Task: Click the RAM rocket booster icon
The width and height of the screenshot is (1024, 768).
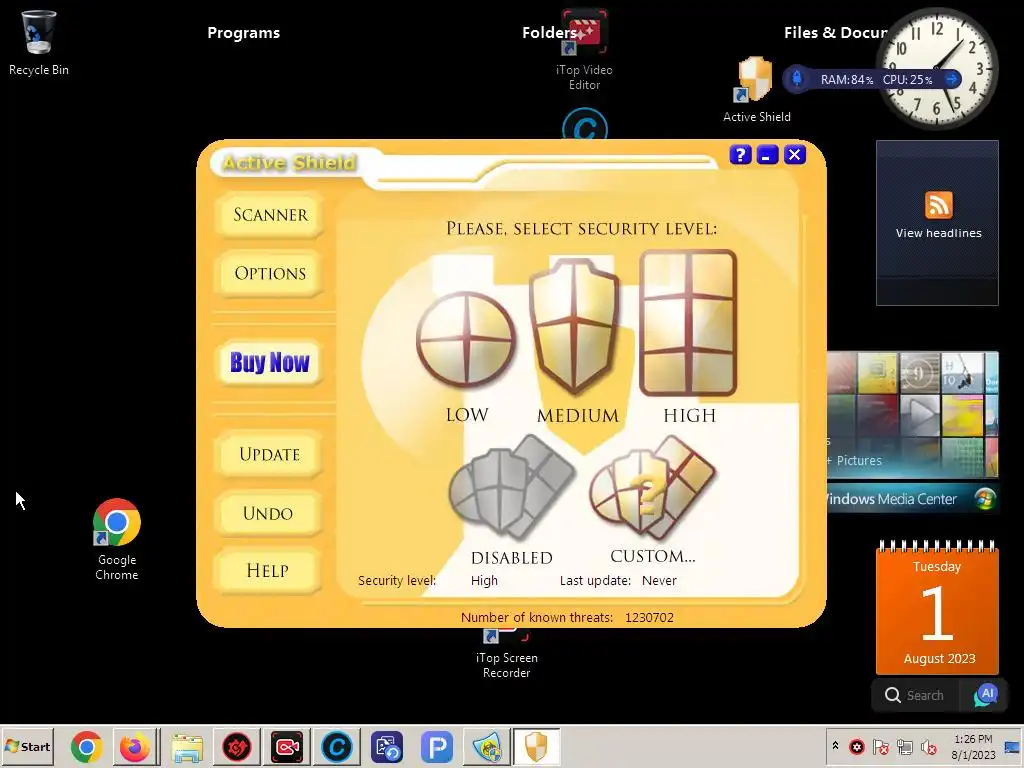Action: (797, 79)
